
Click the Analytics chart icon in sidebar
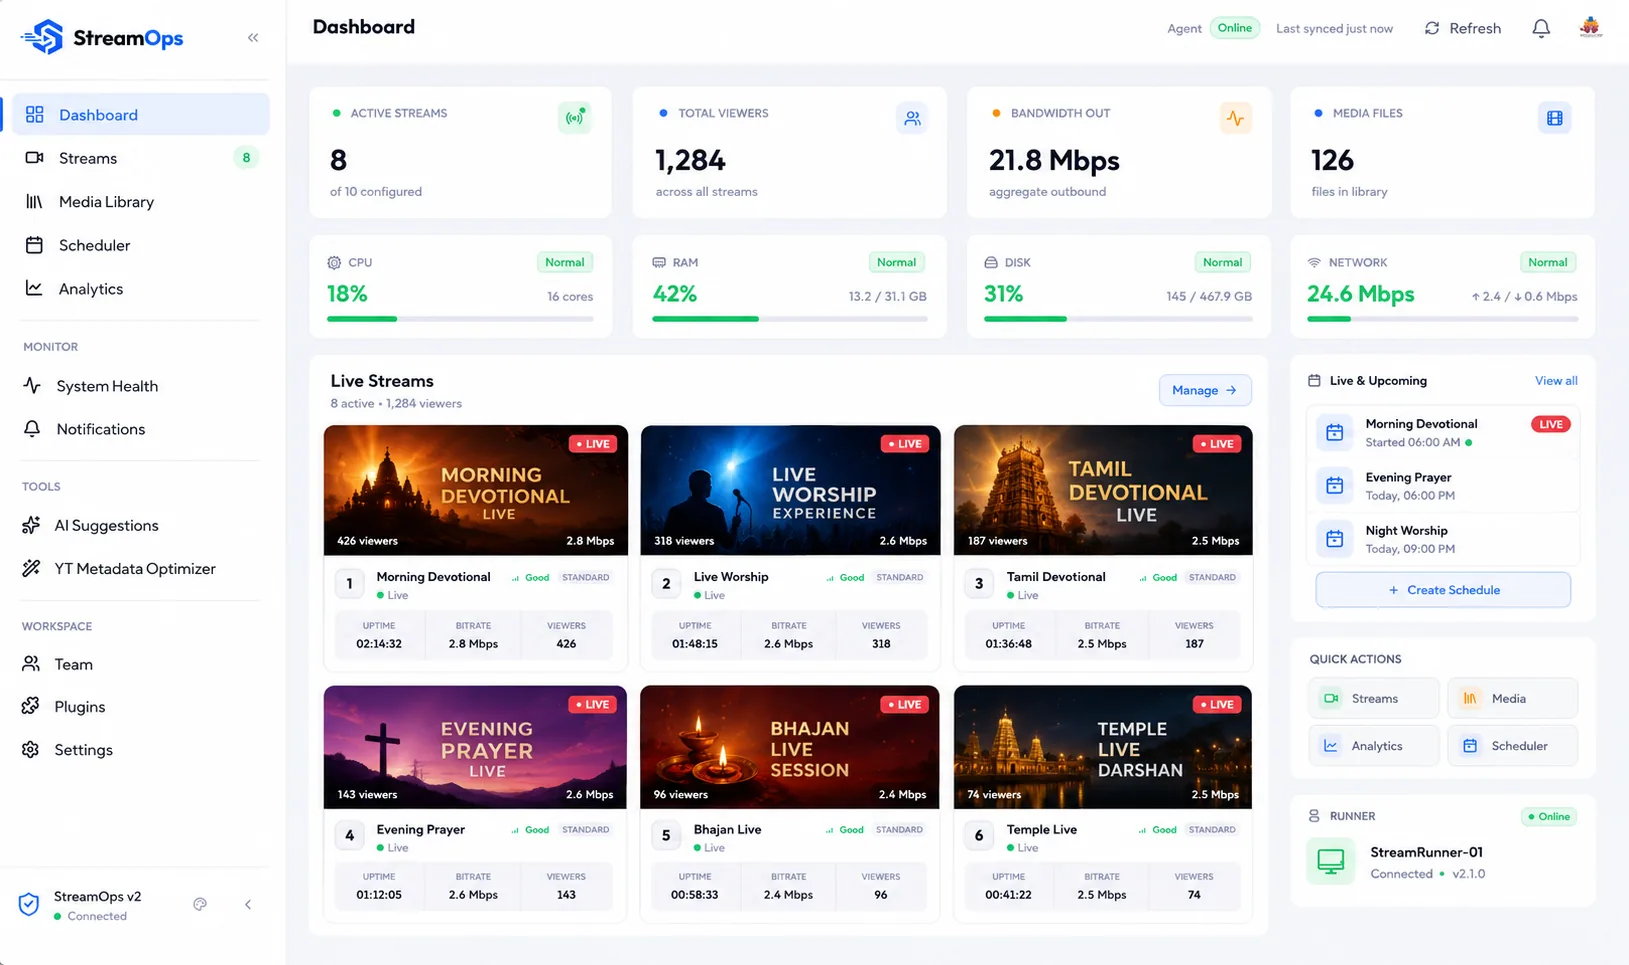click(x=34, y=288)
